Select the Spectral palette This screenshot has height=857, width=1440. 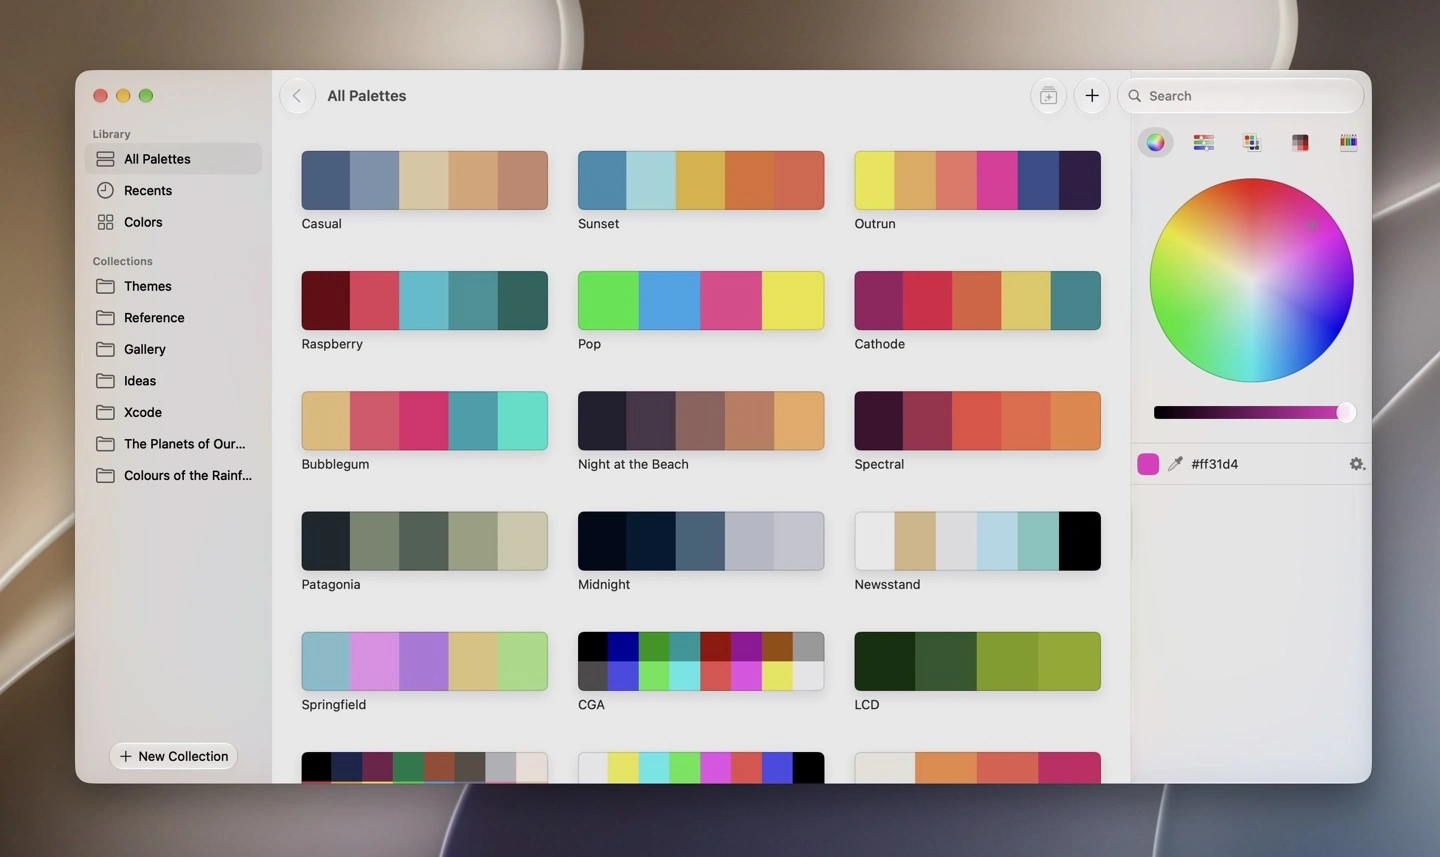tap(977, 421)
